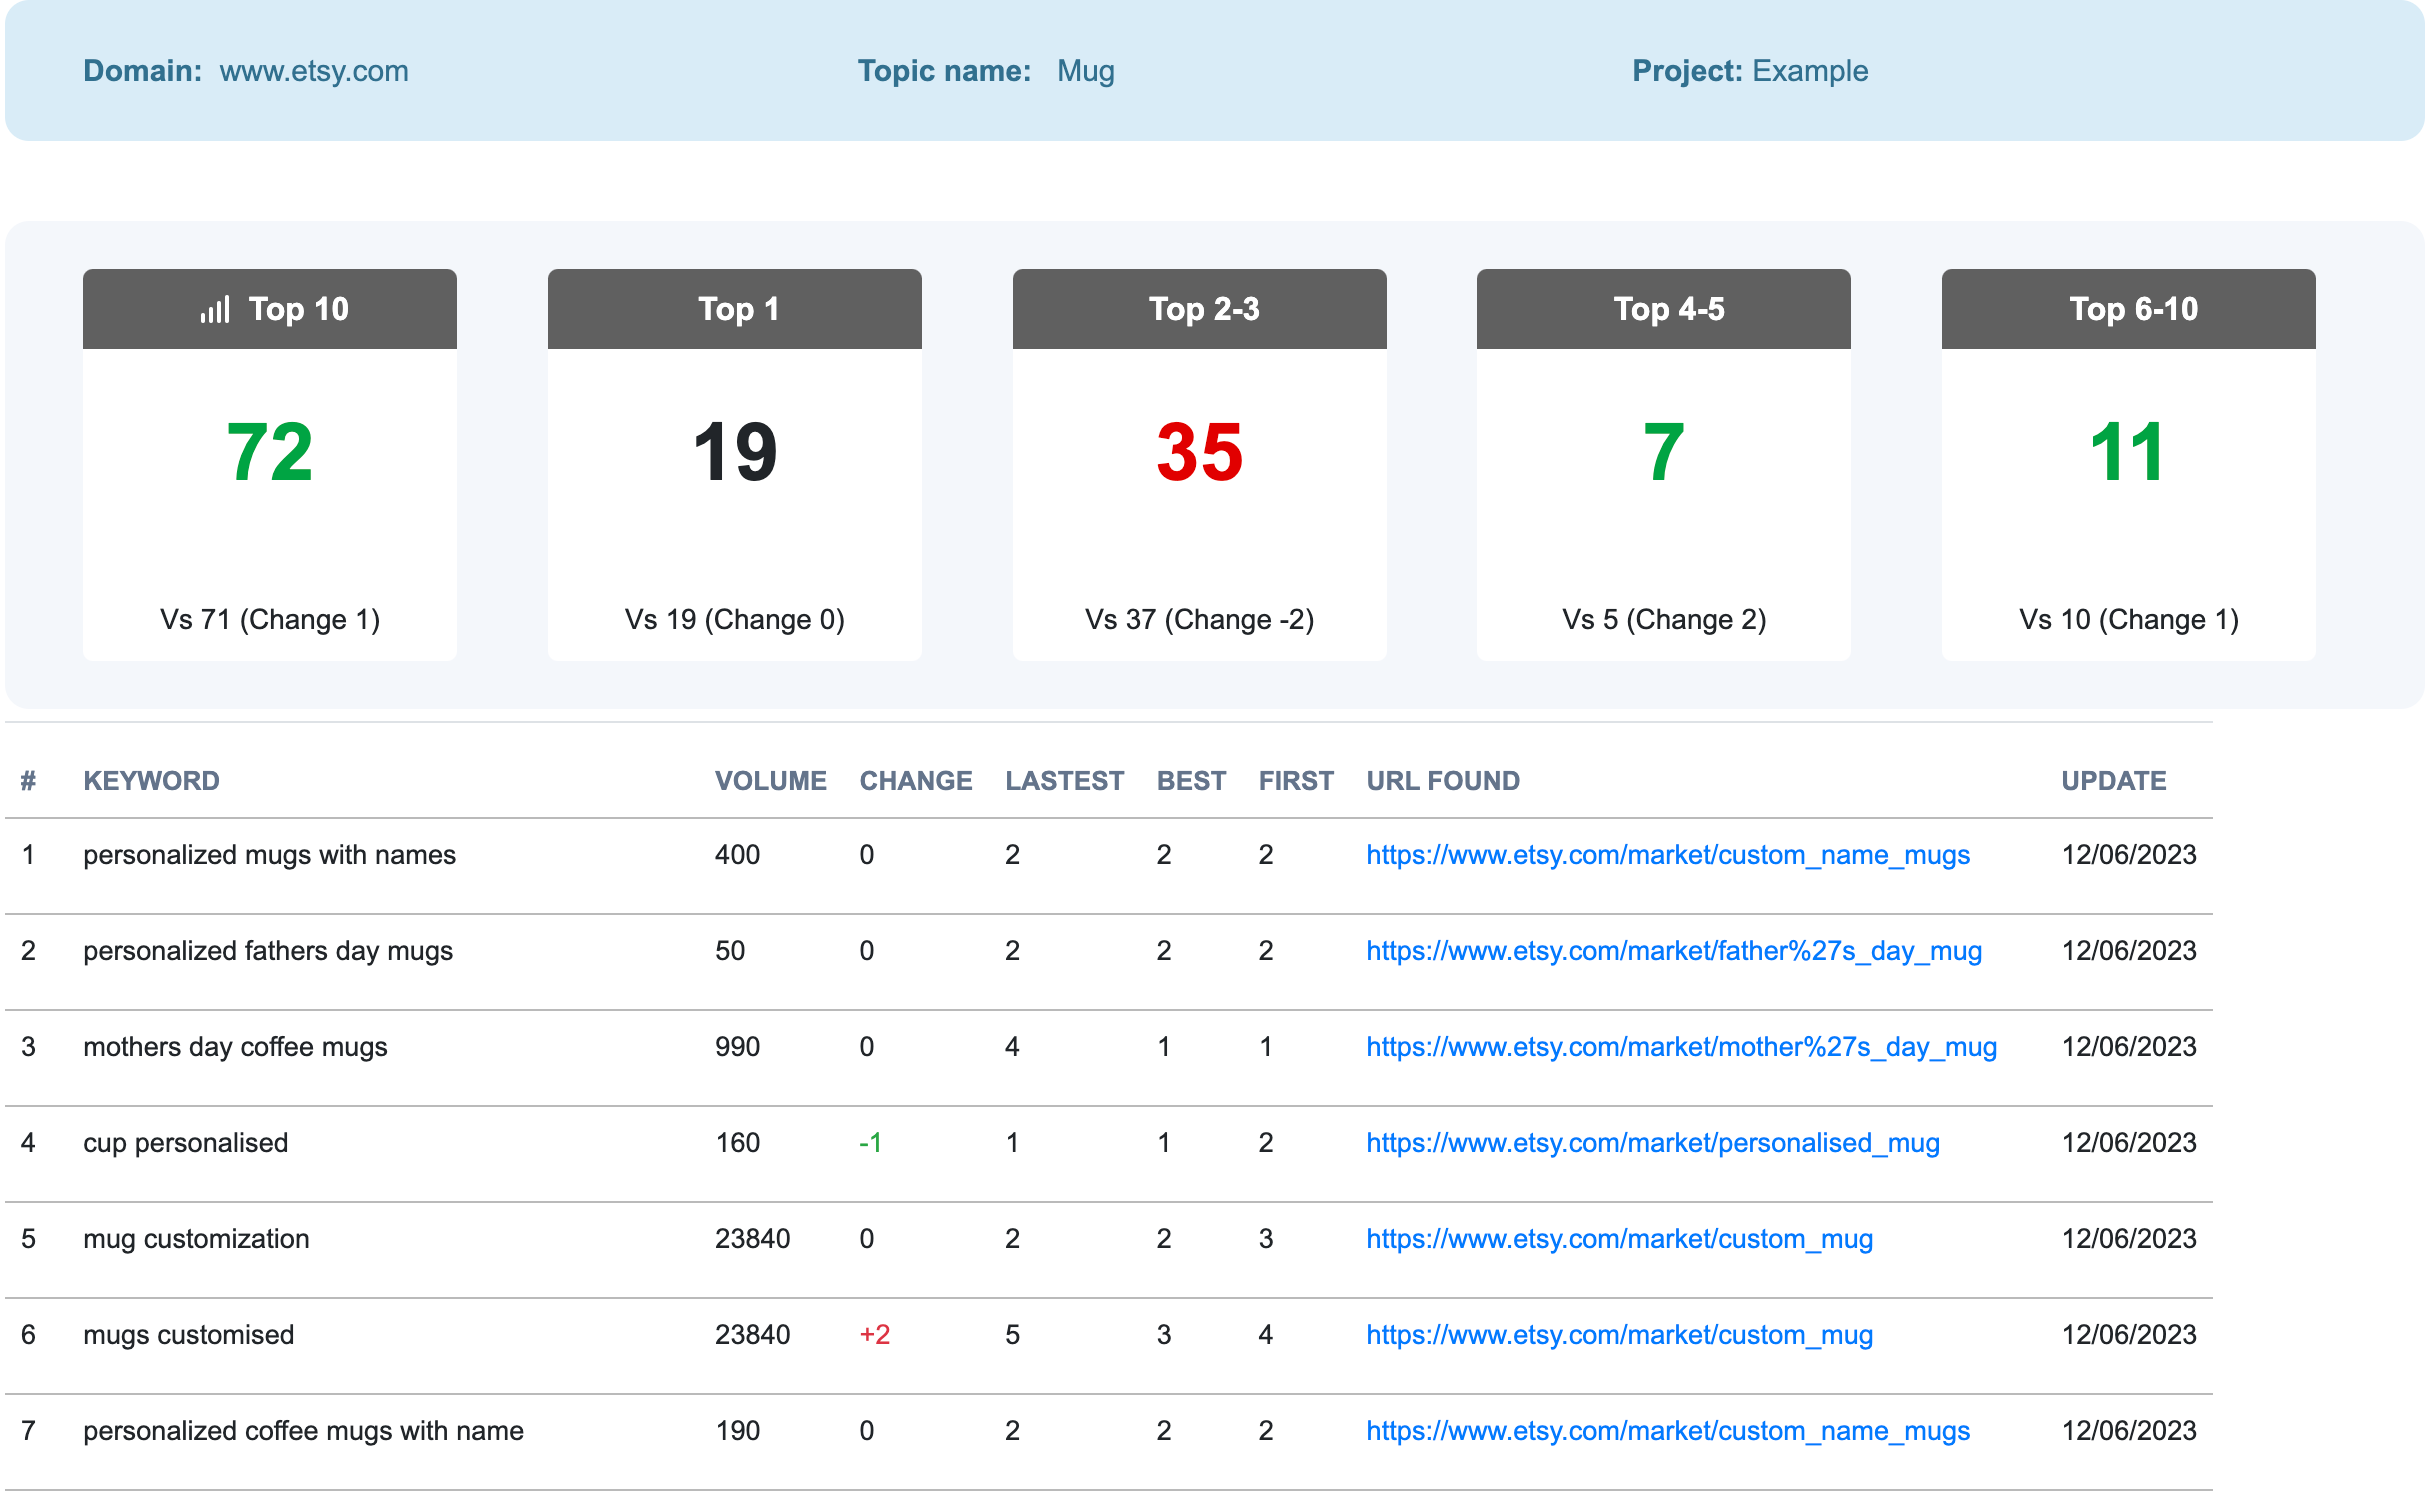The width and height of the screenshot is (2430, 1494).
Task: Click the 'Vs 37 (Change -2)' text
Action: coord(1201,621)
